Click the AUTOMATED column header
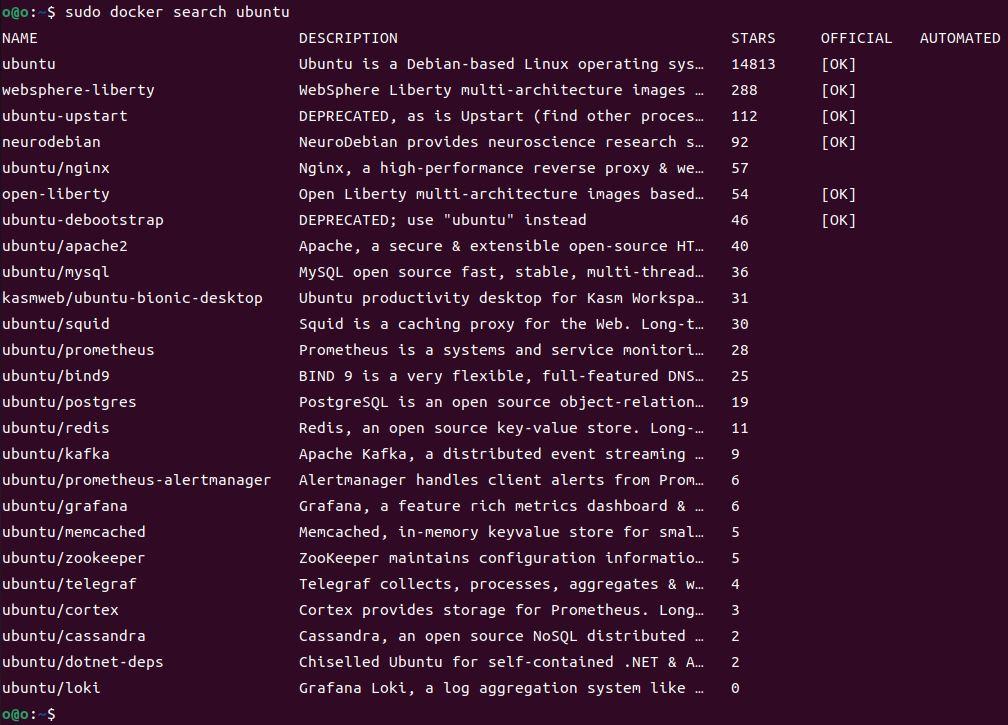Screen dimensions: 1008x725 click(x=960, y=39)
